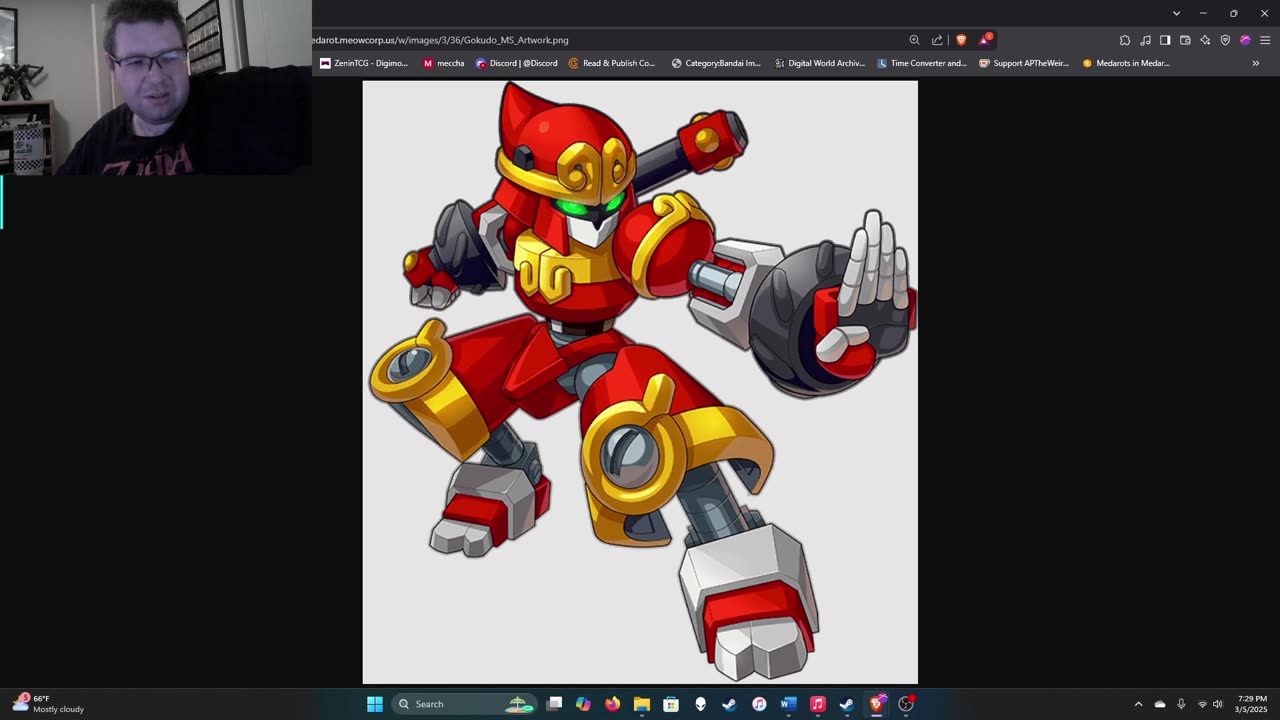Open the Brave VPN shield icon
The height and width of the screenshot is (720, 1280).
click(1225, 40)
